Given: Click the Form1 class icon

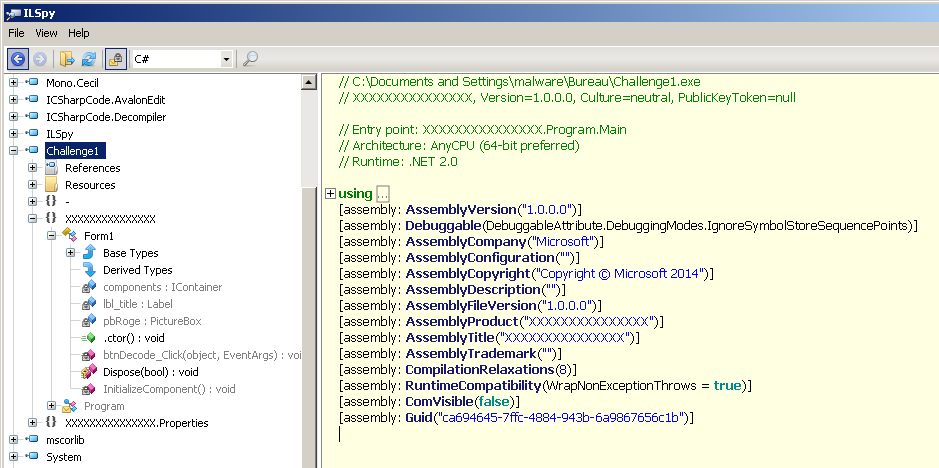Looking at the screenshot, I should click(x=70, y=235).
